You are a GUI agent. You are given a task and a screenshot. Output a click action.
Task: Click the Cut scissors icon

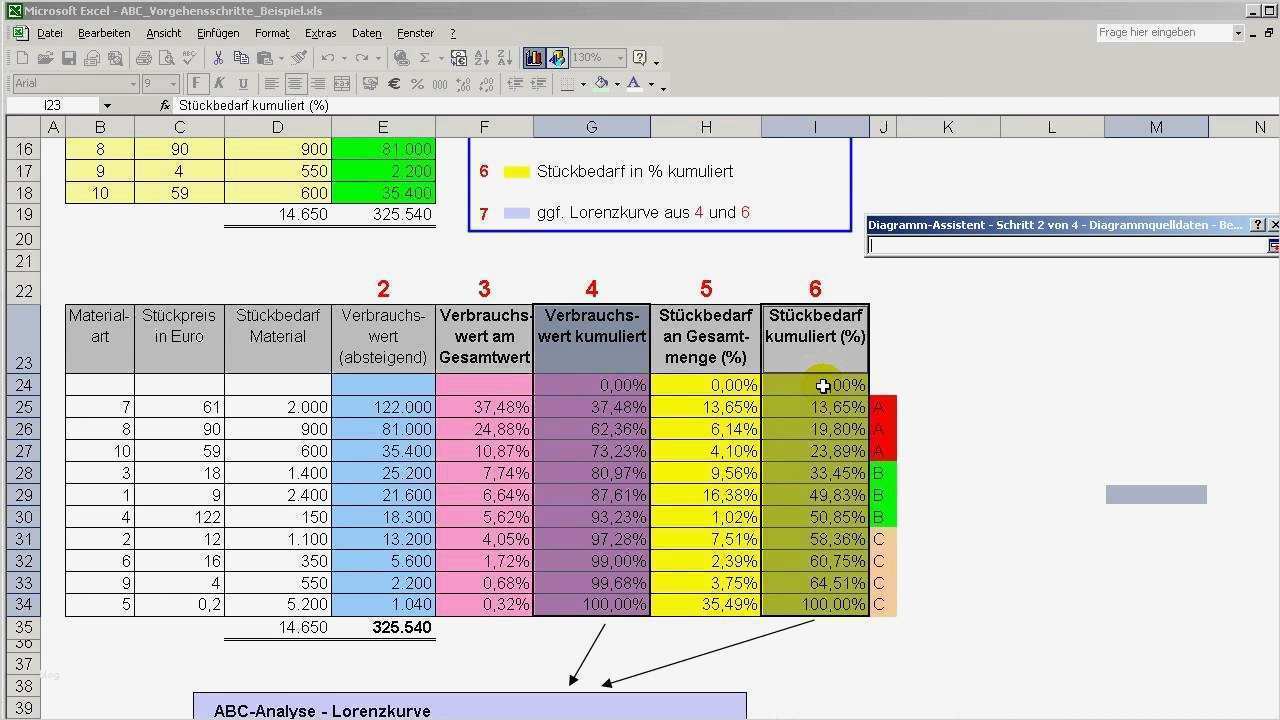coord(217,59)
